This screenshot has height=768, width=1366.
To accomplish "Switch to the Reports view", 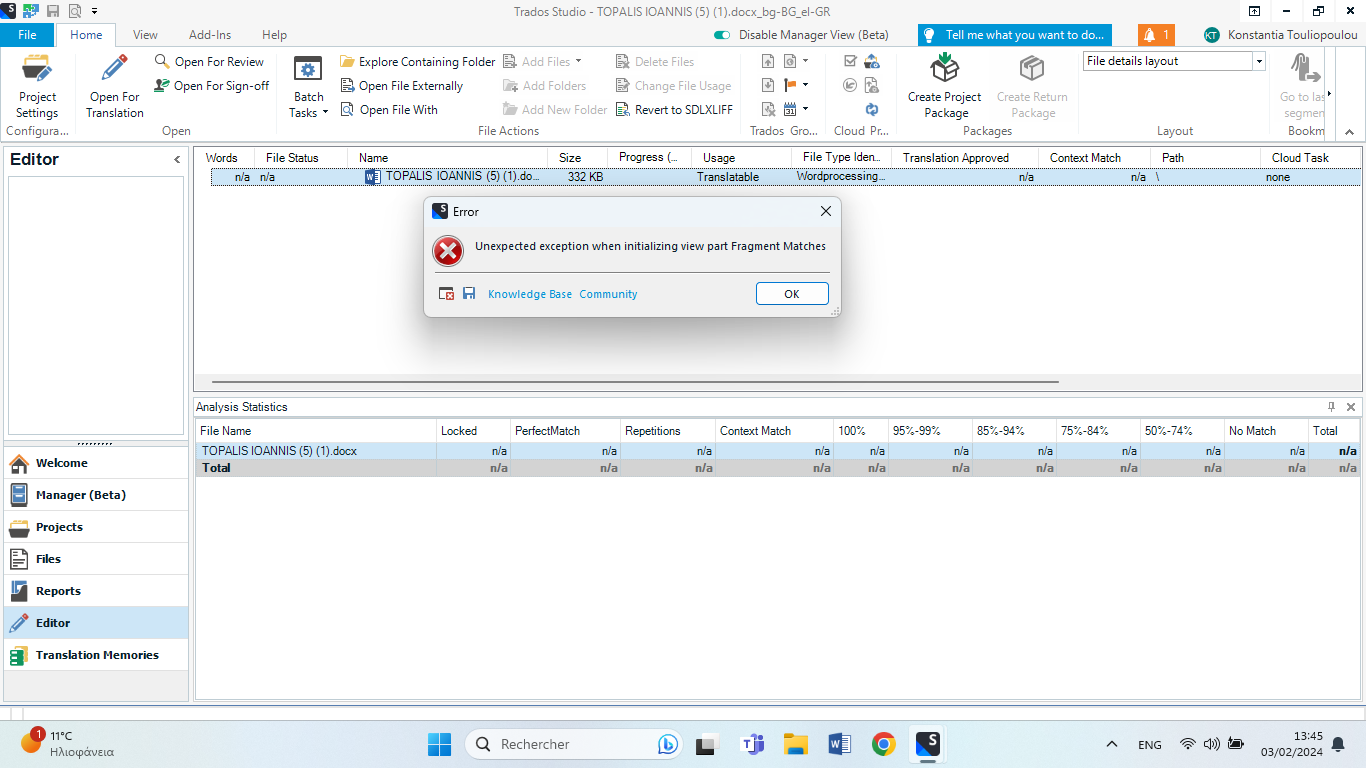I will 96,591.
